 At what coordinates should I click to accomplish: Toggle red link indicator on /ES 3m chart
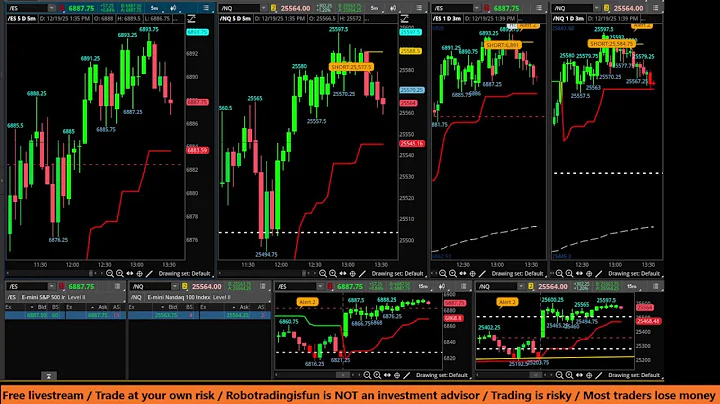coord(486,8)
